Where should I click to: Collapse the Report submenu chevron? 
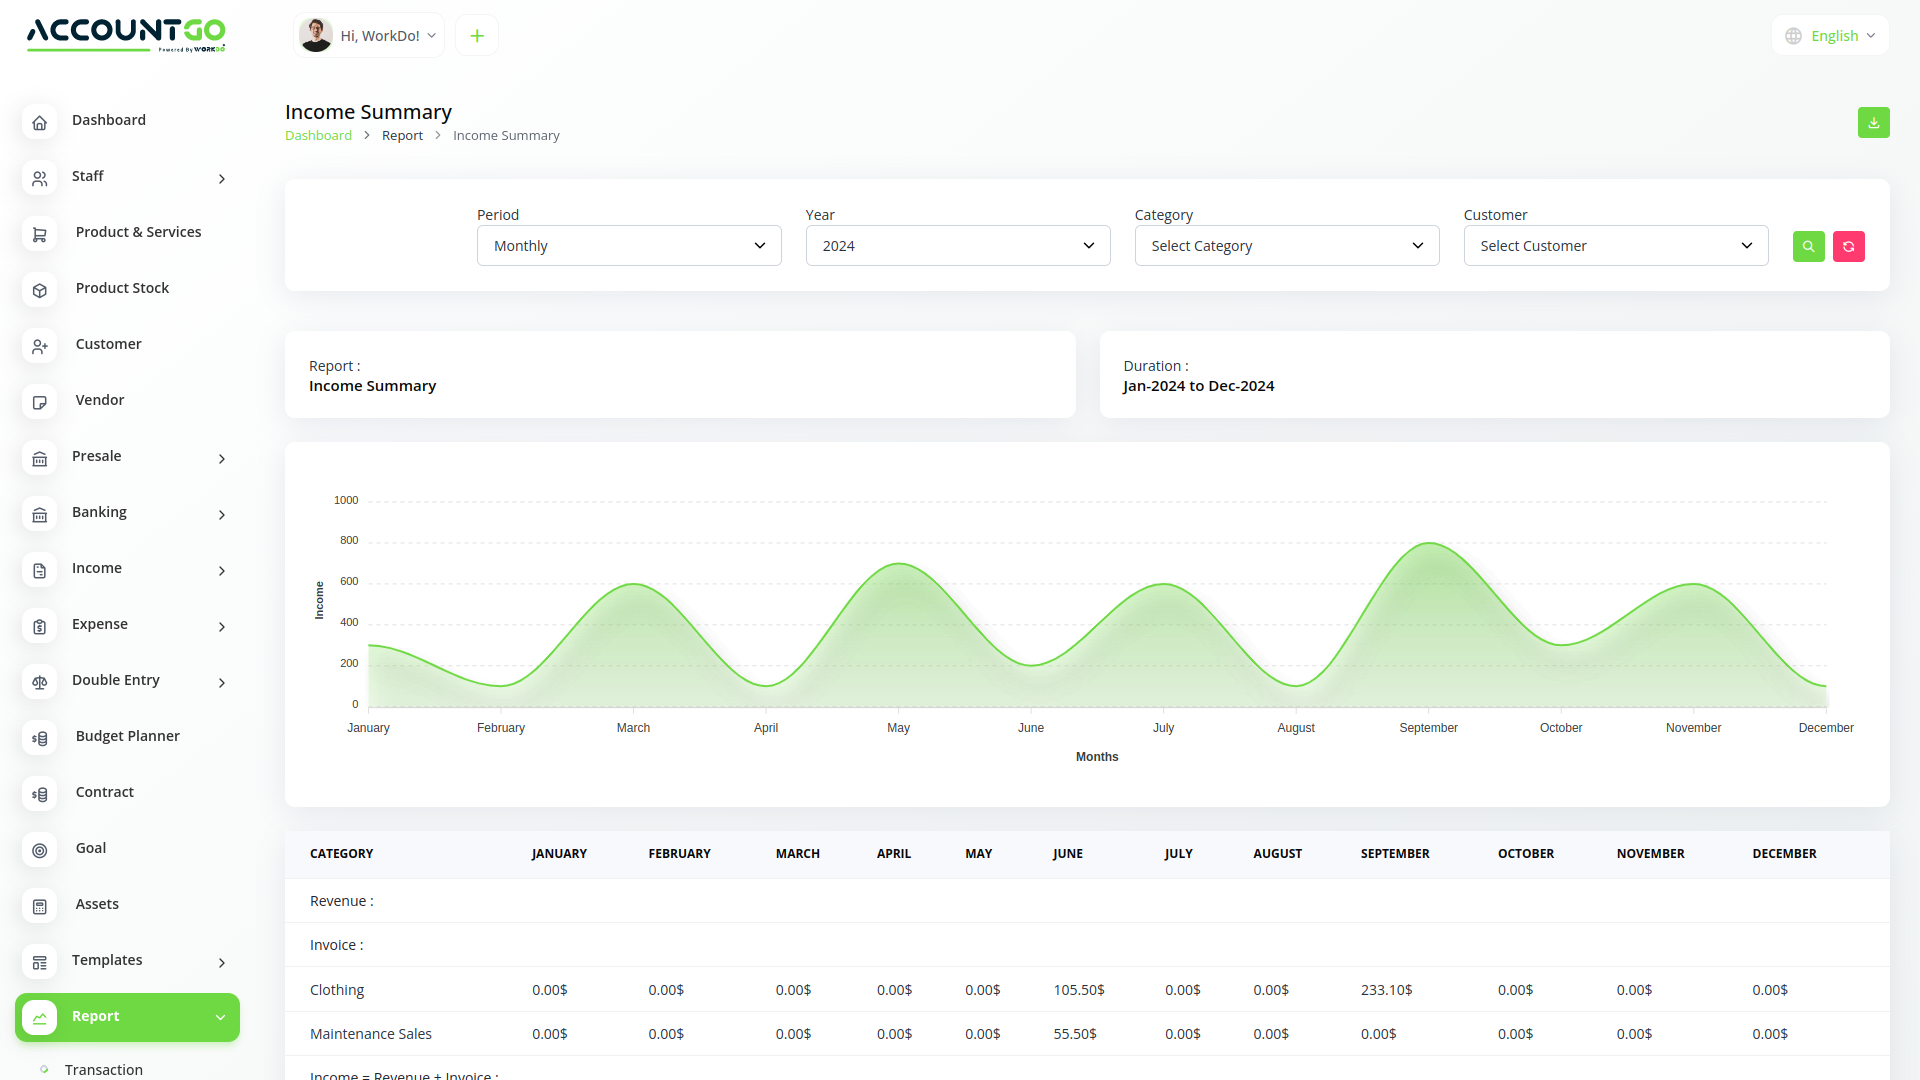[x=220, y=1017]
